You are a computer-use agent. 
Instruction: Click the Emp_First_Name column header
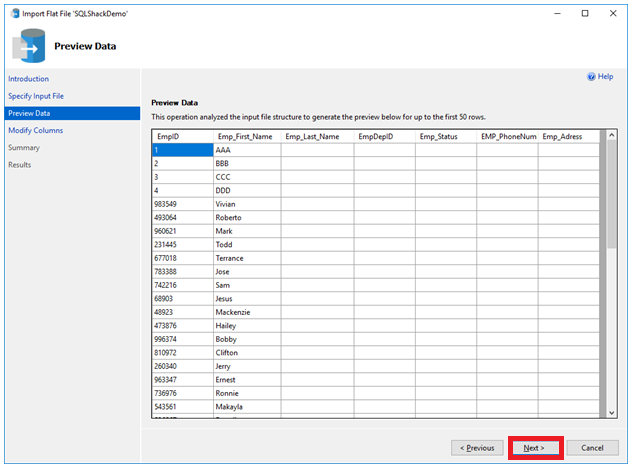pyautogui.click(x=244, y=136)
